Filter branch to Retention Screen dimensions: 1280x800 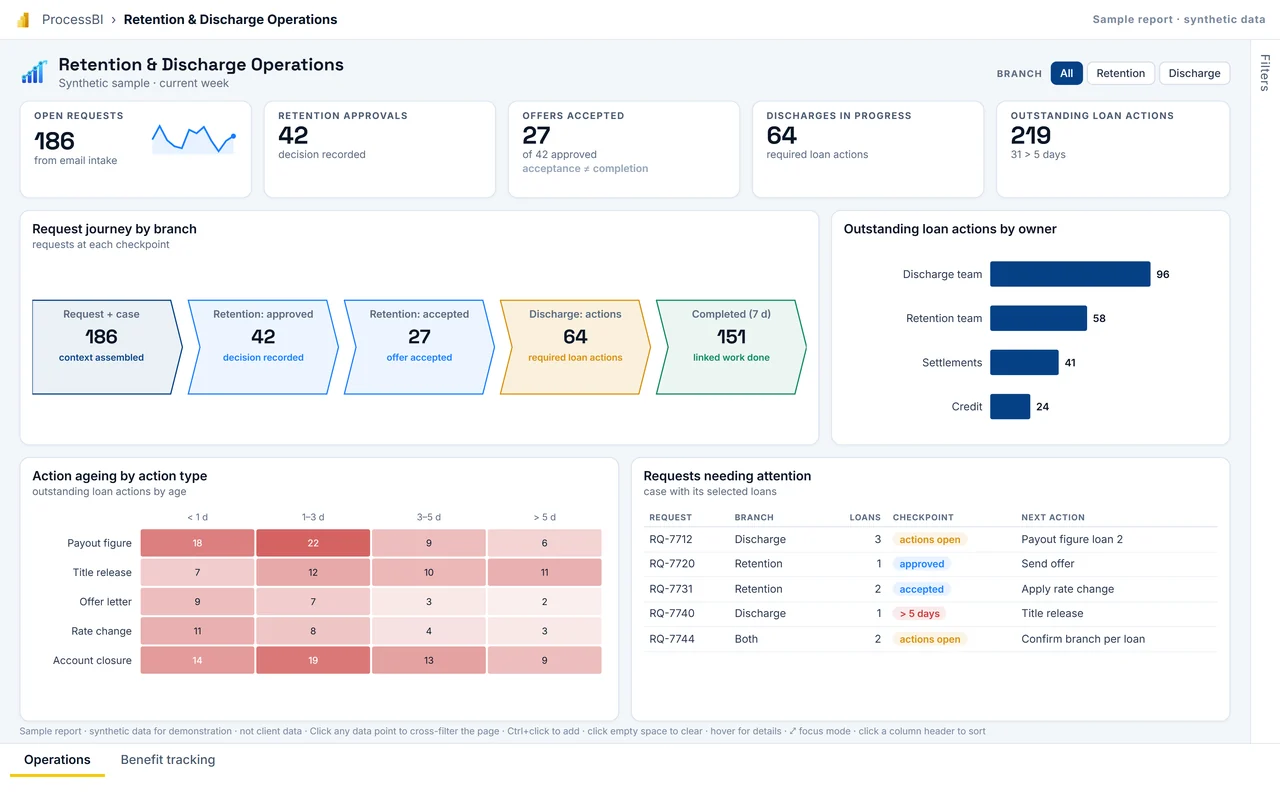coord(1121,73)
